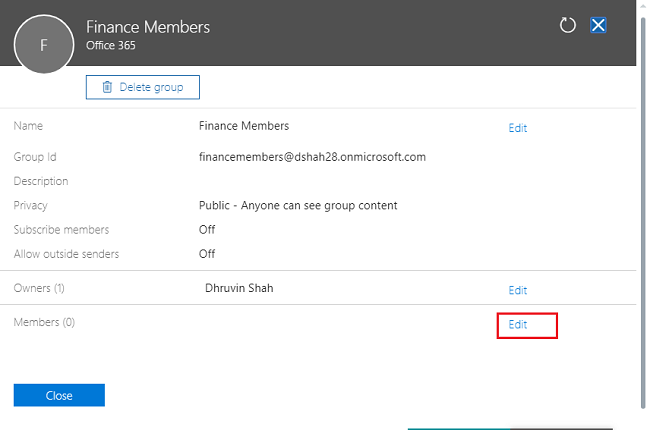Select the Office 365 subtitle text
The height and width of the screenshot is (430, 650).
110,46
